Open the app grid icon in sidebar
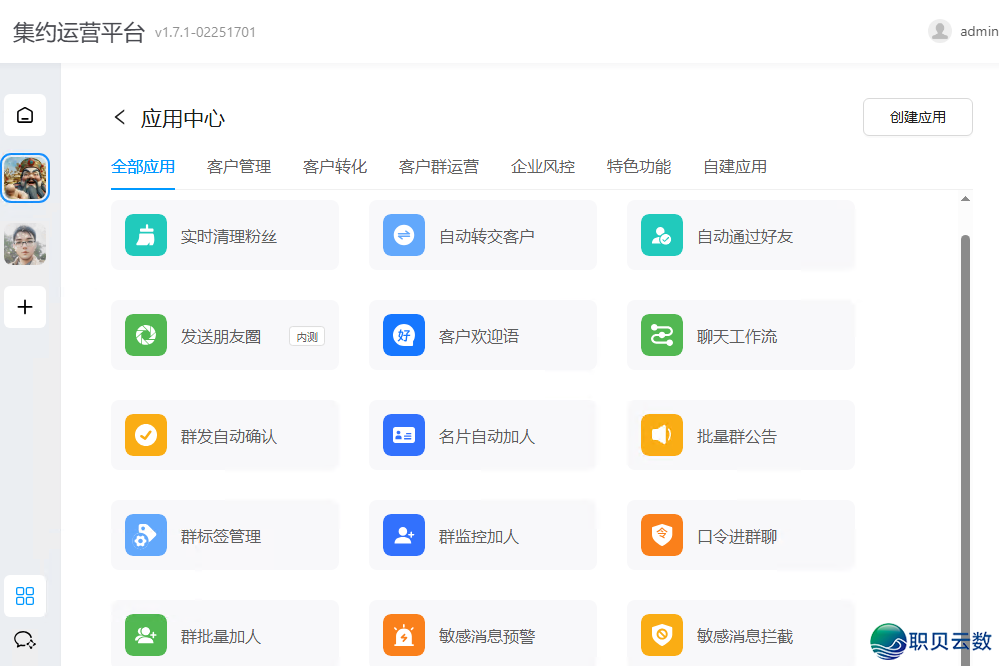Image resolution: width=999 pixels, height=666 pixels. click(25, 597)
